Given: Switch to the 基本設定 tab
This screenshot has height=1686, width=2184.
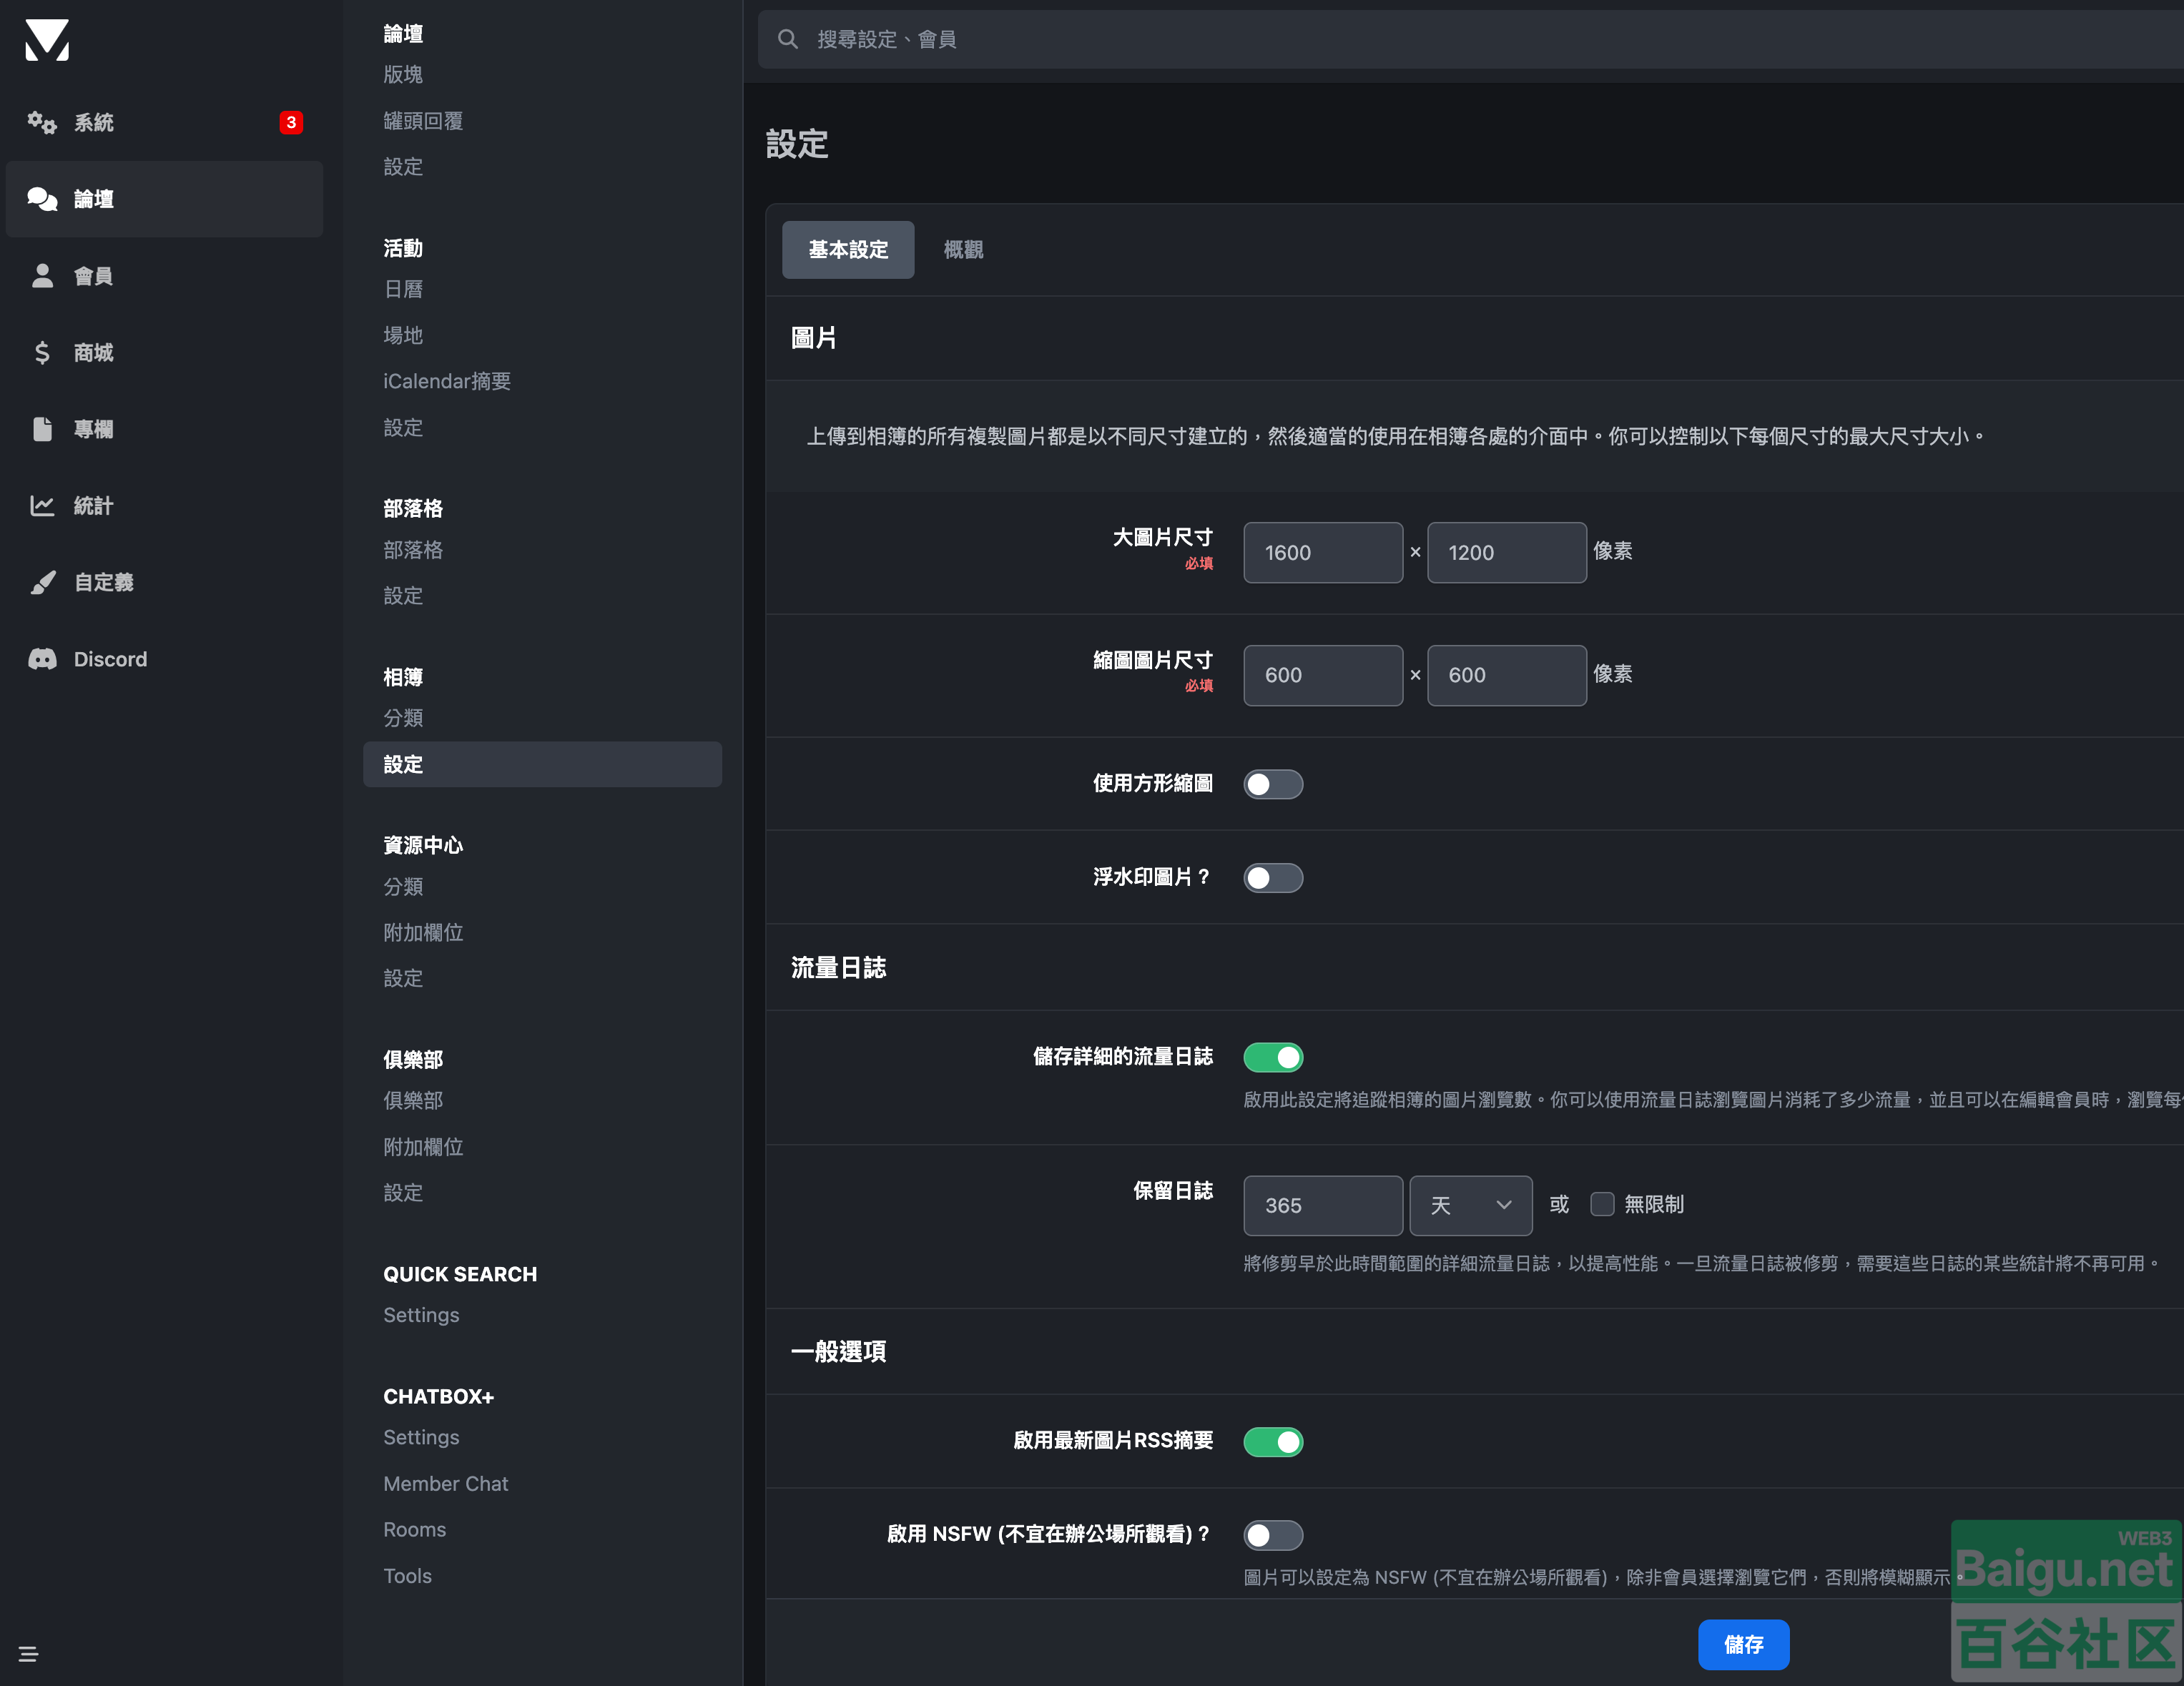Looking at the screenshot, I should [x=848, y=250].
